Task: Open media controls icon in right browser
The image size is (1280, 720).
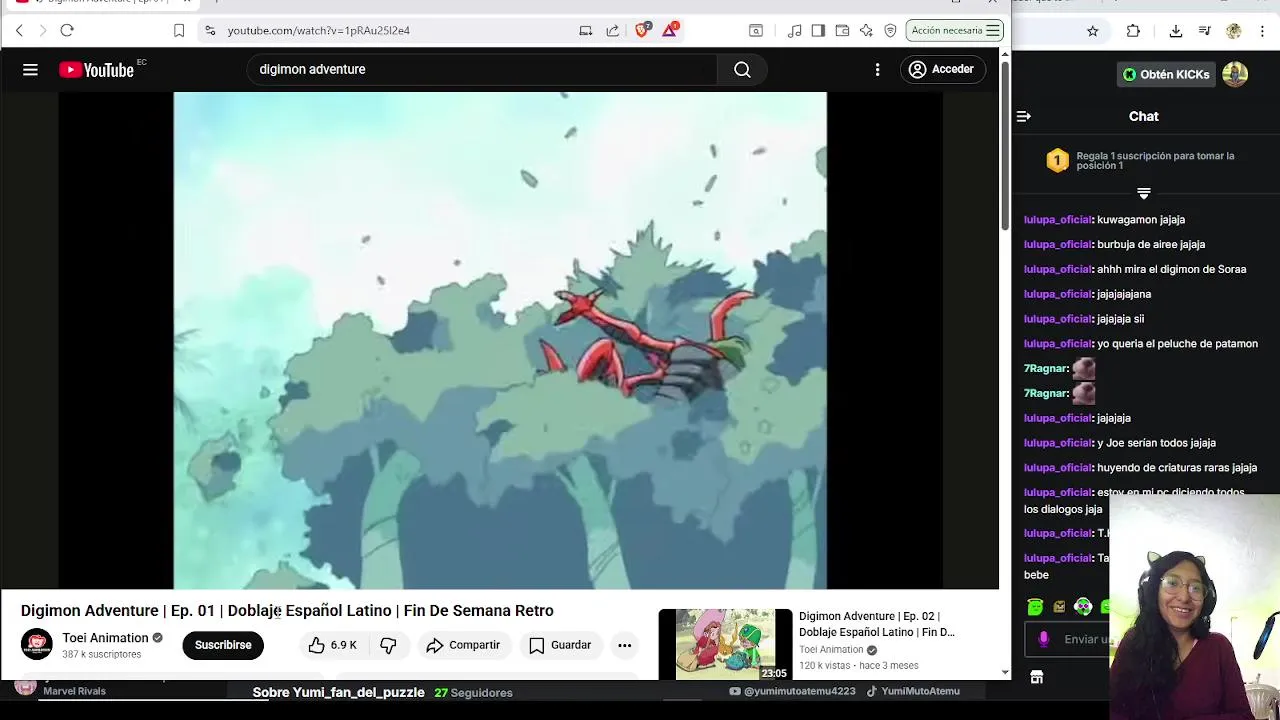Action: (1205, 31)
